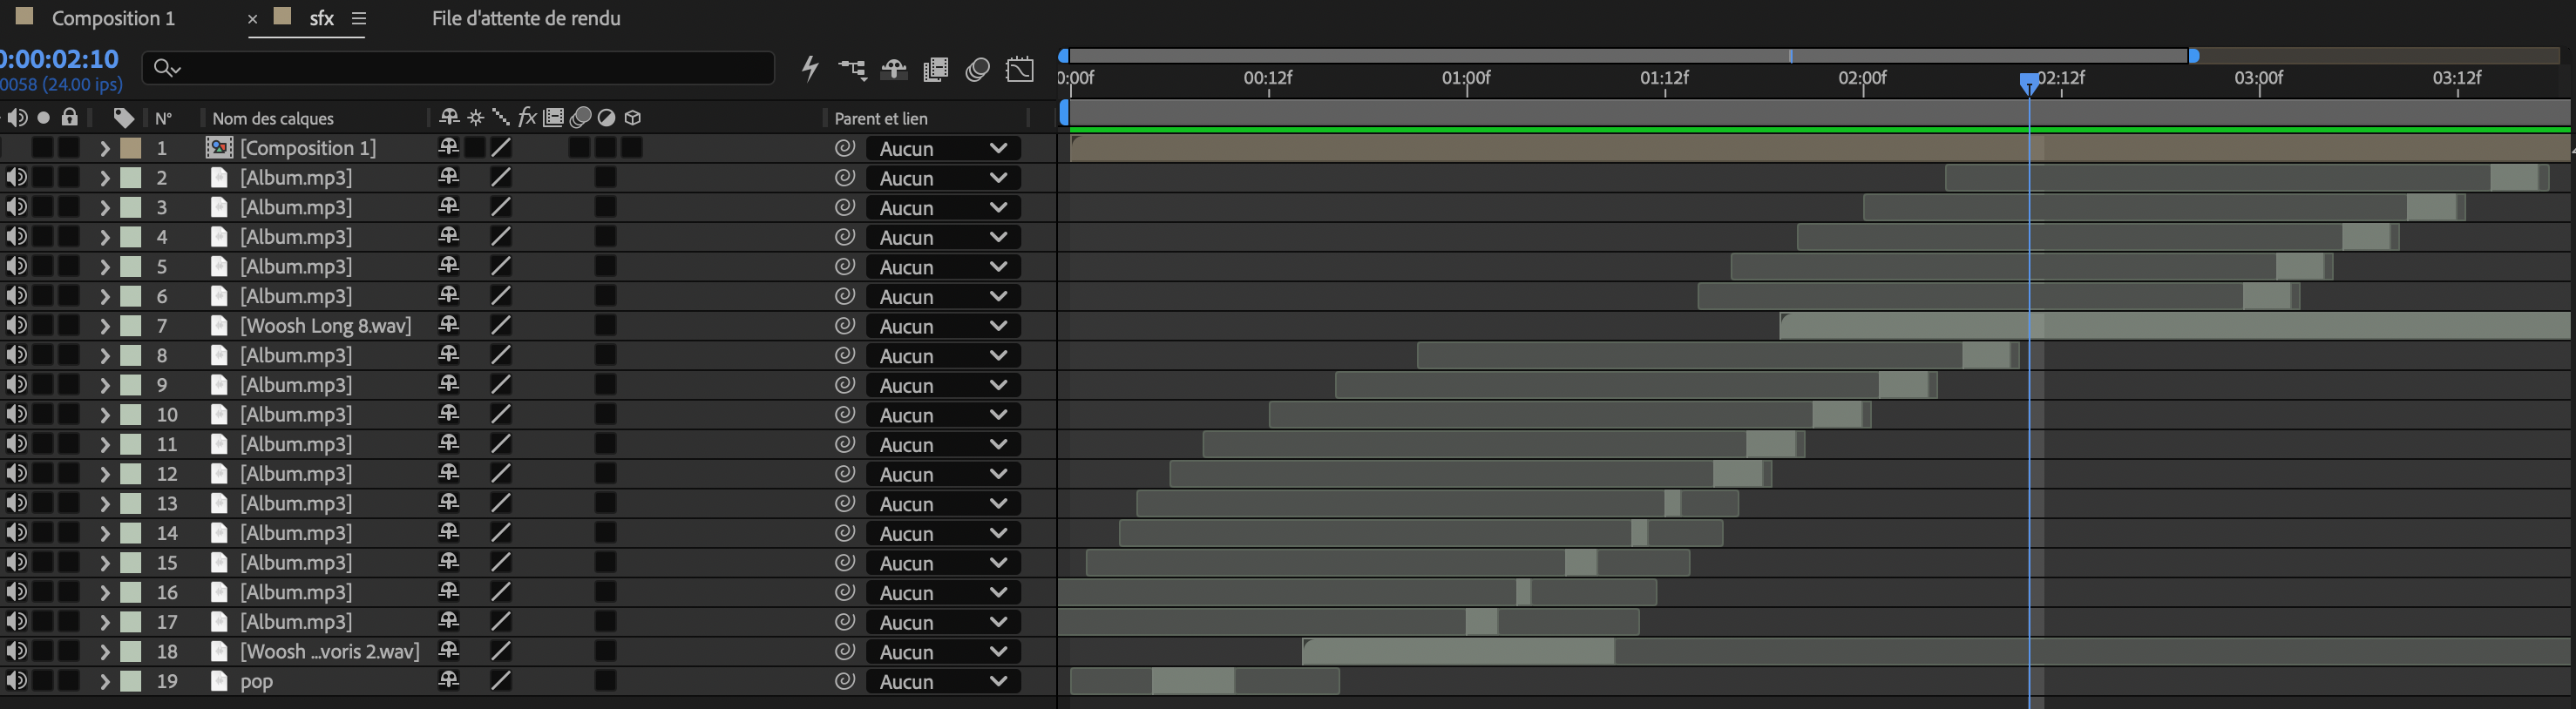
Task: Open the File d'attente de rendu tab
Action: pos(526,18)
